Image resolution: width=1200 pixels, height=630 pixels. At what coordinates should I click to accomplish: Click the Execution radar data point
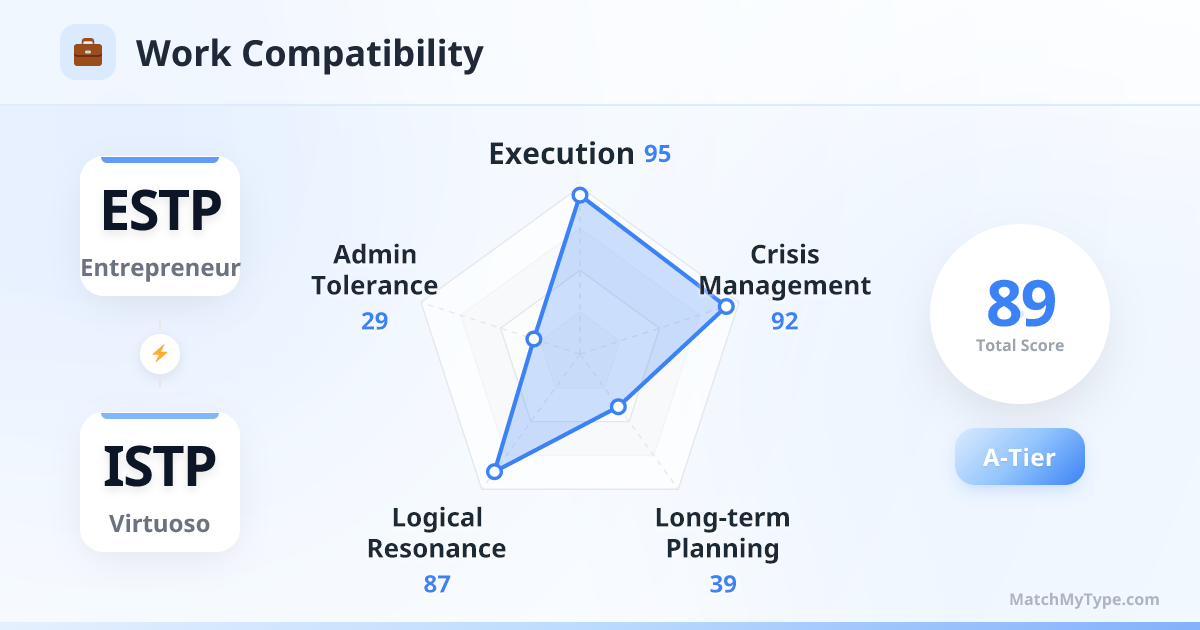click(x=579, y=195)
